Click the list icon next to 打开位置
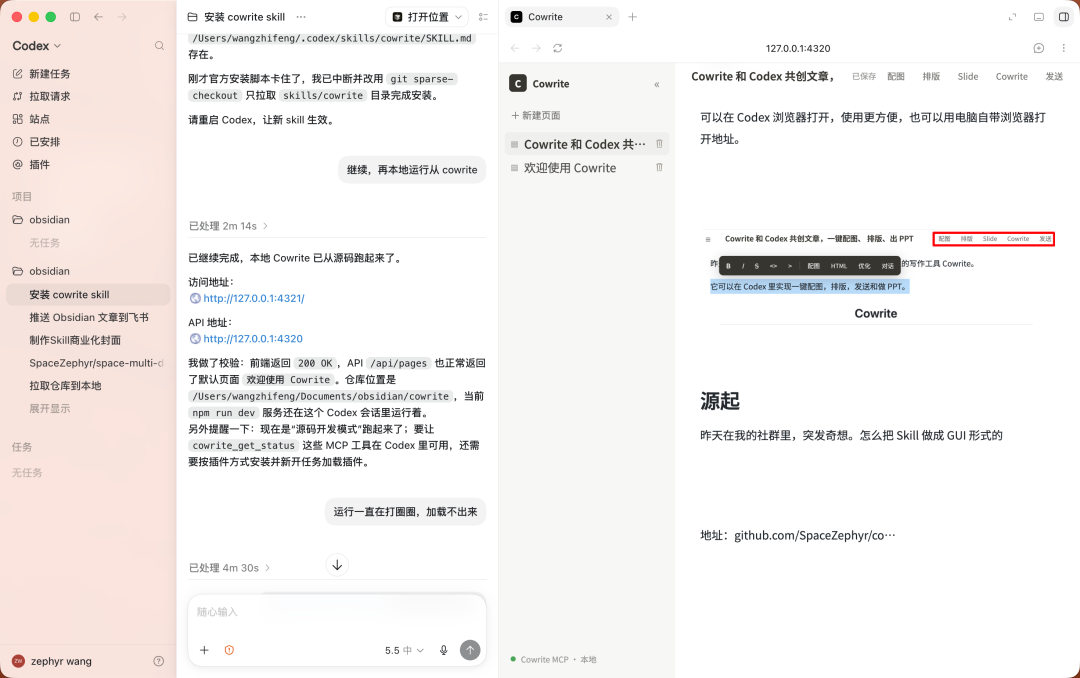 [x=484, y=17]
